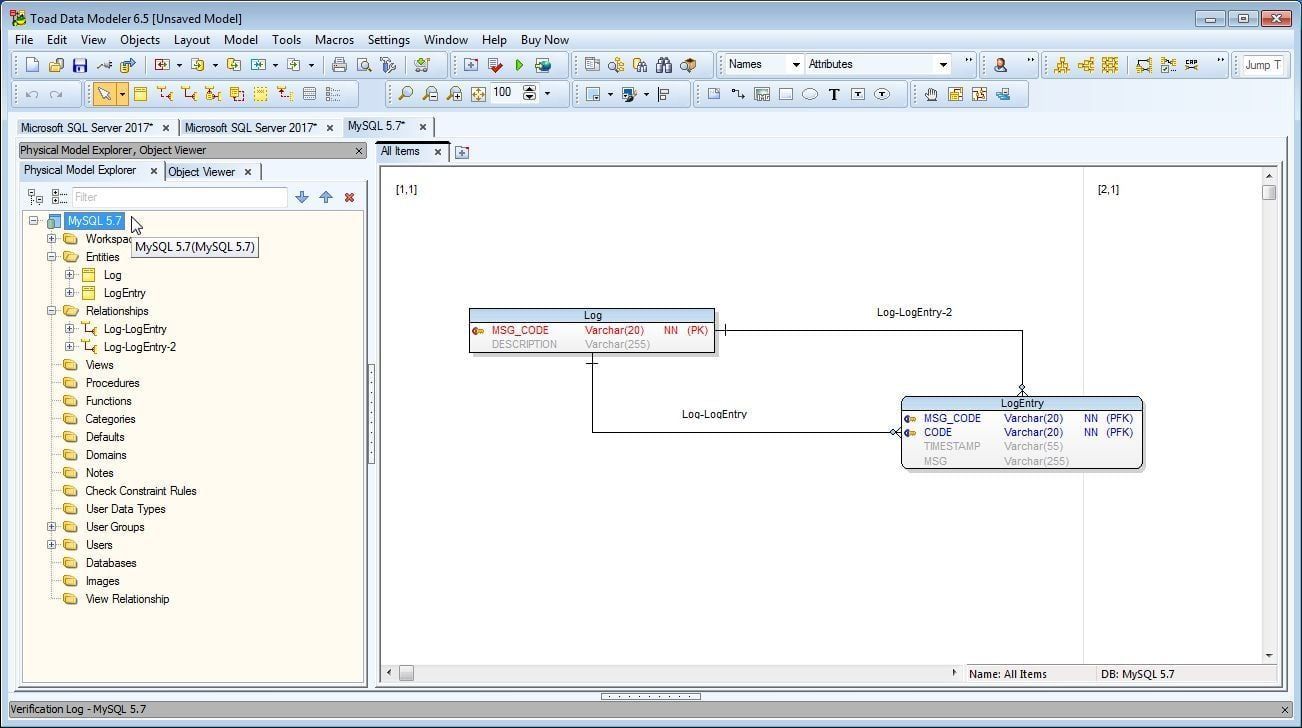Open the Macros menu

334,40
